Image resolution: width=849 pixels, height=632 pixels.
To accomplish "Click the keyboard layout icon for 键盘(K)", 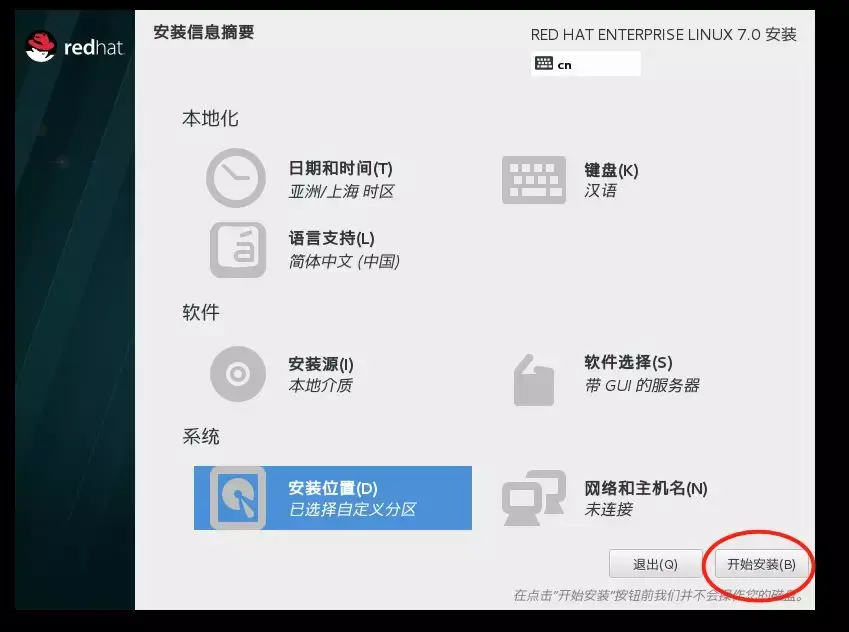I will (534, 180).
